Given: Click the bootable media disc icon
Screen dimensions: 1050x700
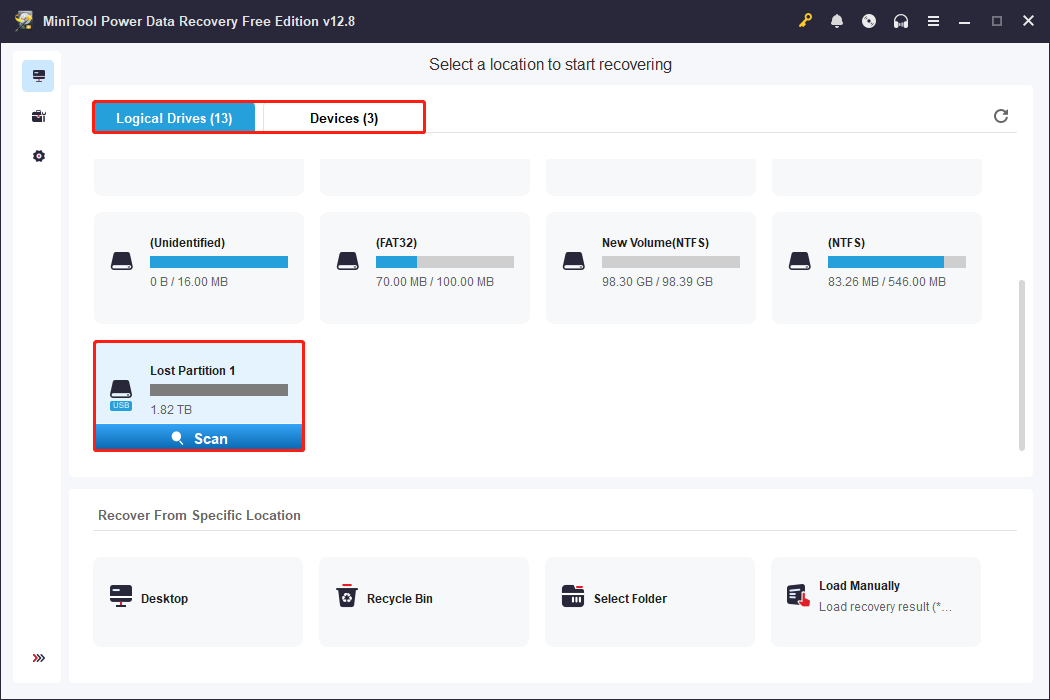Looking at the screenshot, I should coord(869,21).
